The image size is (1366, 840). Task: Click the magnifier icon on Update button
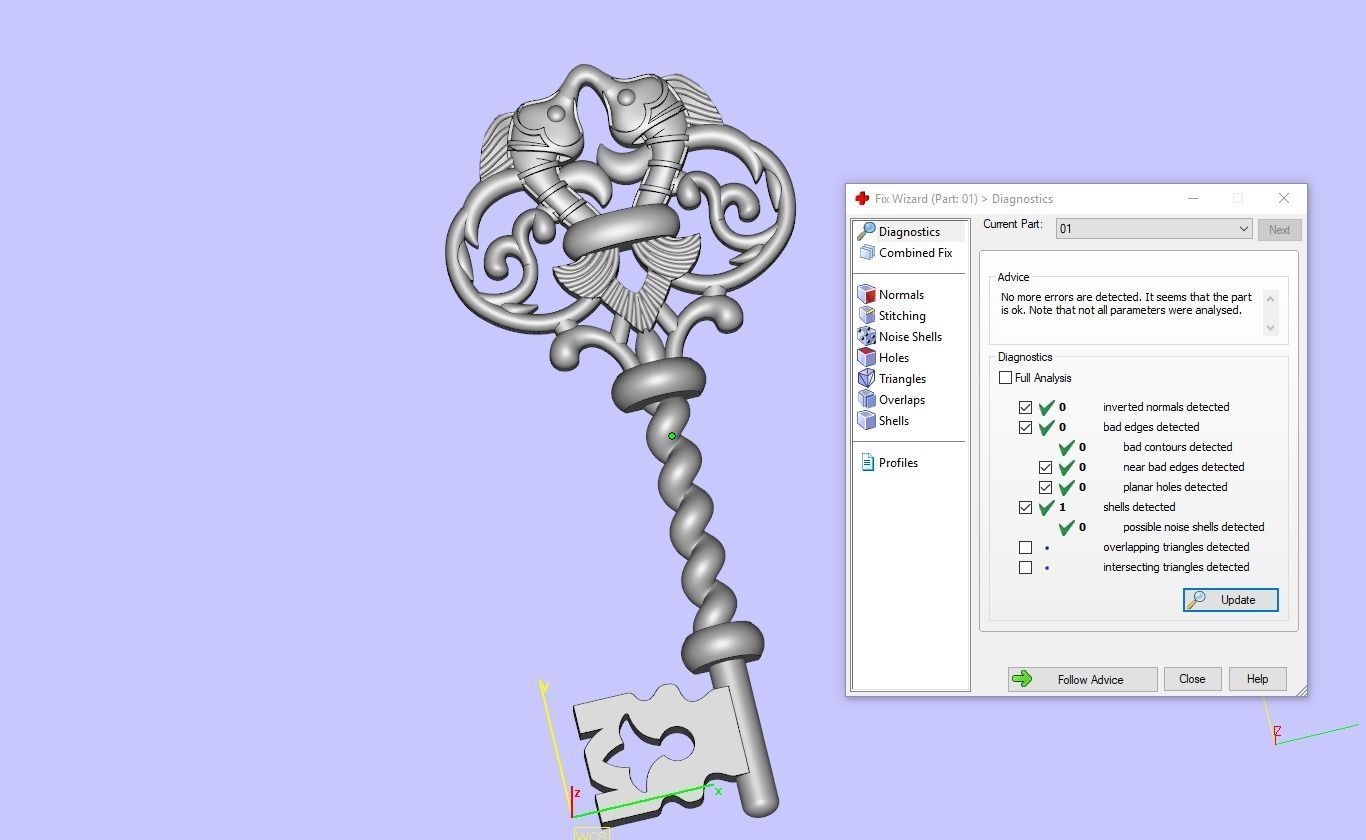click(1196, 600)
